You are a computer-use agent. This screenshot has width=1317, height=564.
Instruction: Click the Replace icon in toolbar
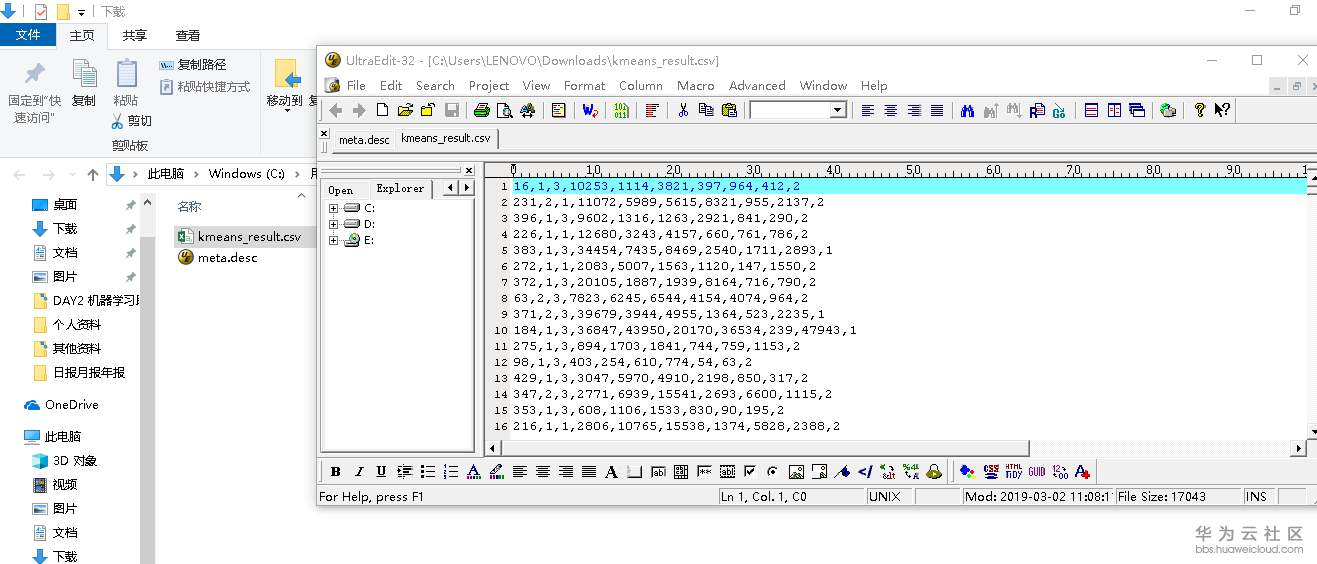click(1036, 110)
